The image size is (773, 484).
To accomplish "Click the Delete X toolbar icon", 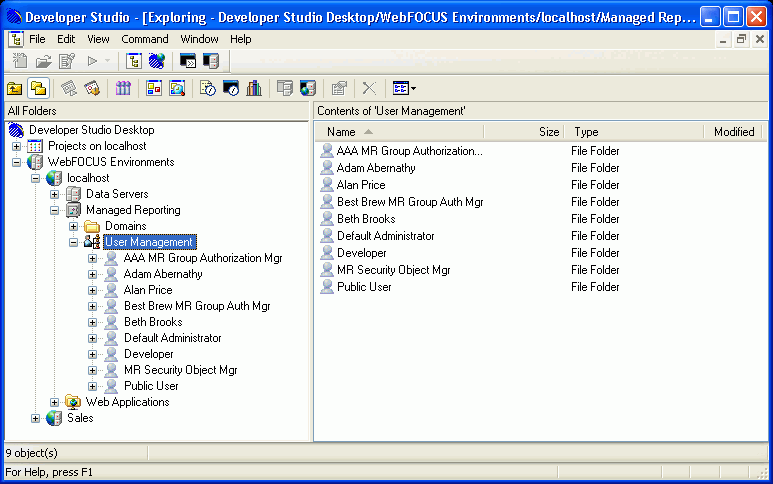I will click(369, 89).
